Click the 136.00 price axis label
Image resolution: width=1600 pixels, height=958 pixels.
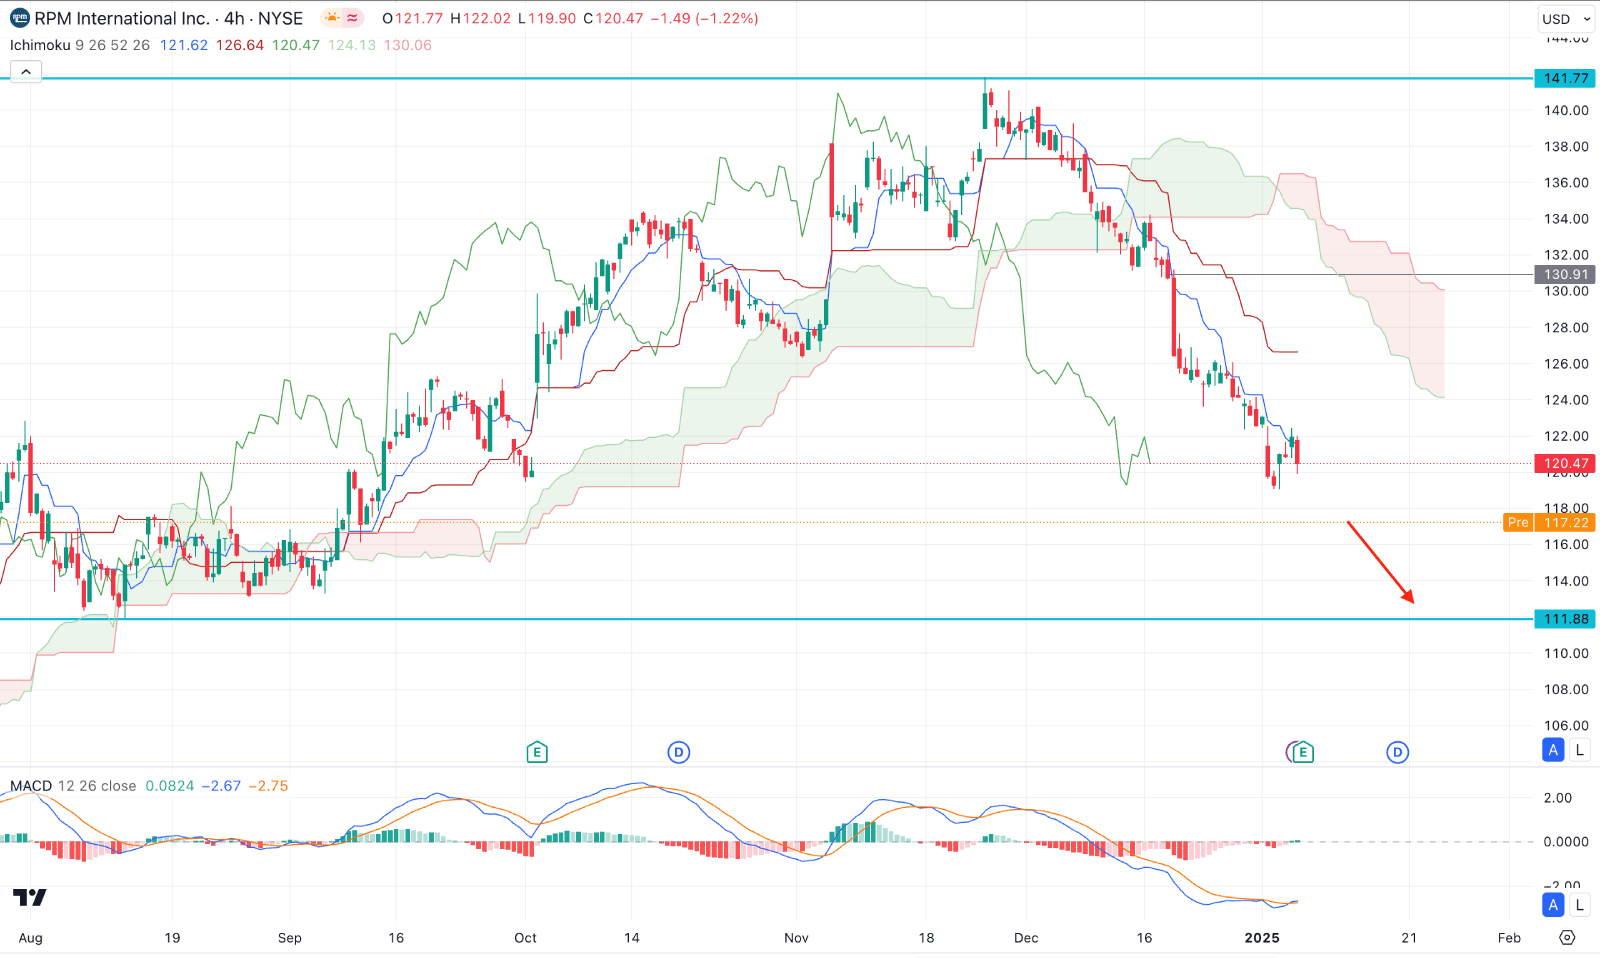(1566, 183)
